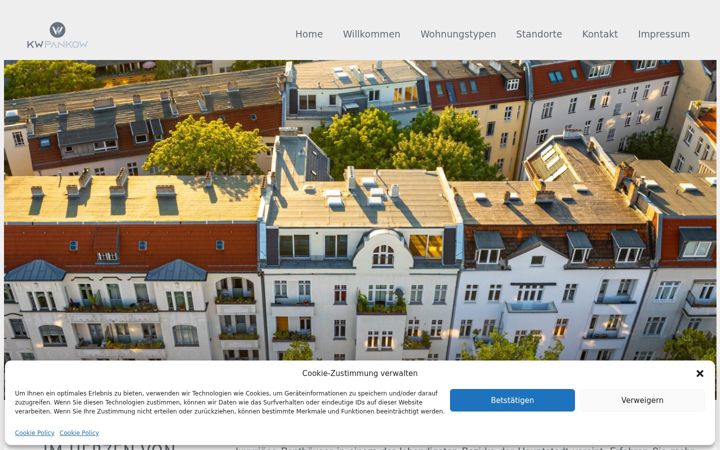Open the Wohnungstypen menu item
Image resolution: width=720 pixels, height=450 pixels.
point(458,34)
